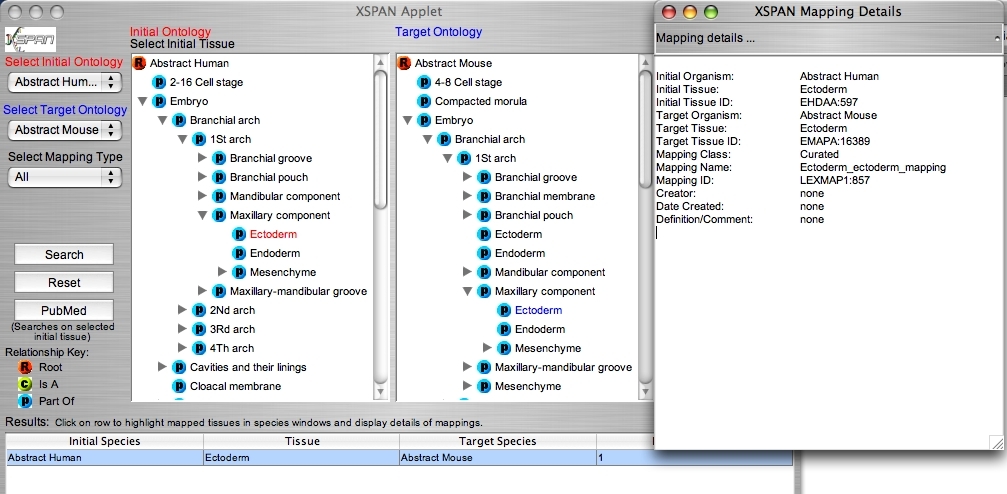The height and width of the screenshot is (494, 1007).
Task: Click the Abstract Mouse cell in results
Action: click(x=498, y=458)
